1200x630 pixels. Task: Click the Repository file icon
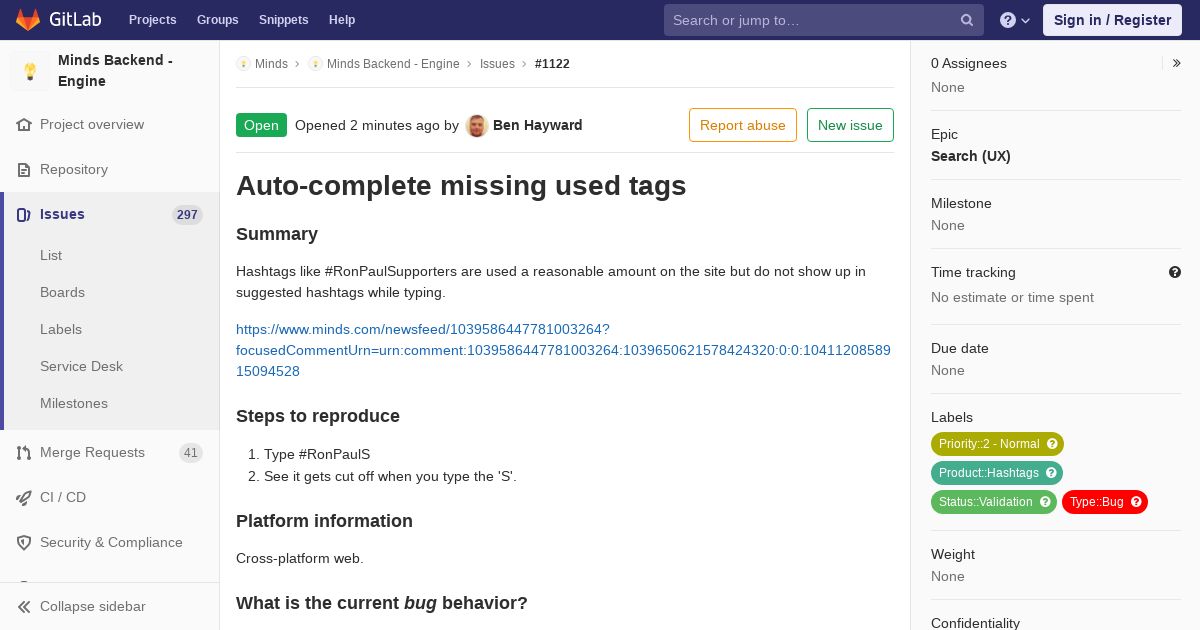24,170
